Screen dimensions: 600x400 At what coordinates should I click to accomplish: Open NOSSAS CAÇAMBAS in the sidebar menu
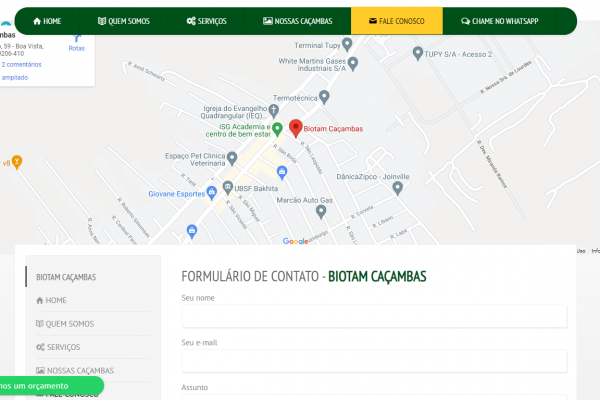(x=75, y=371)
